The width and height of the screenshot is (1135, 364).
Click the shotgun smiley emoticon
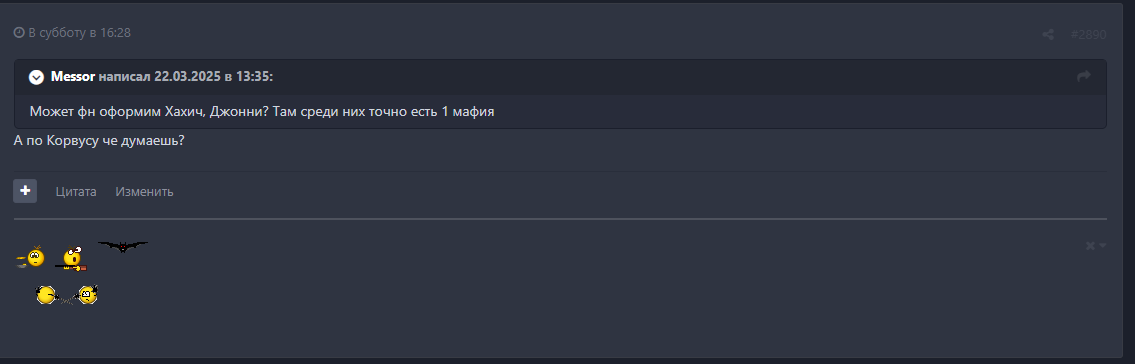(x=71, y=258)
